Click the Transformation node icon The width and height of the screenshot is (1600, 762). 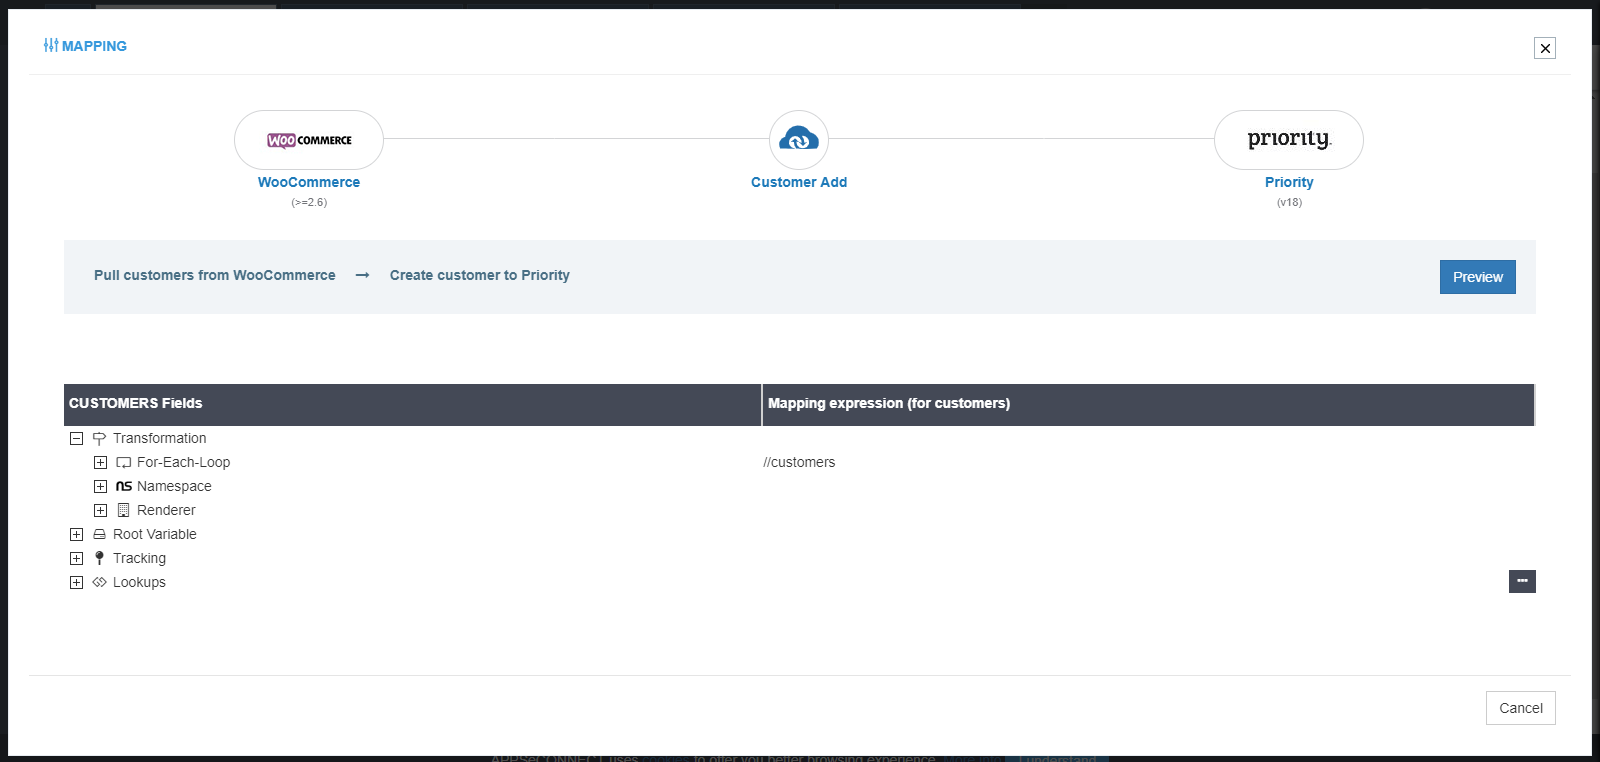coord(99,439)
